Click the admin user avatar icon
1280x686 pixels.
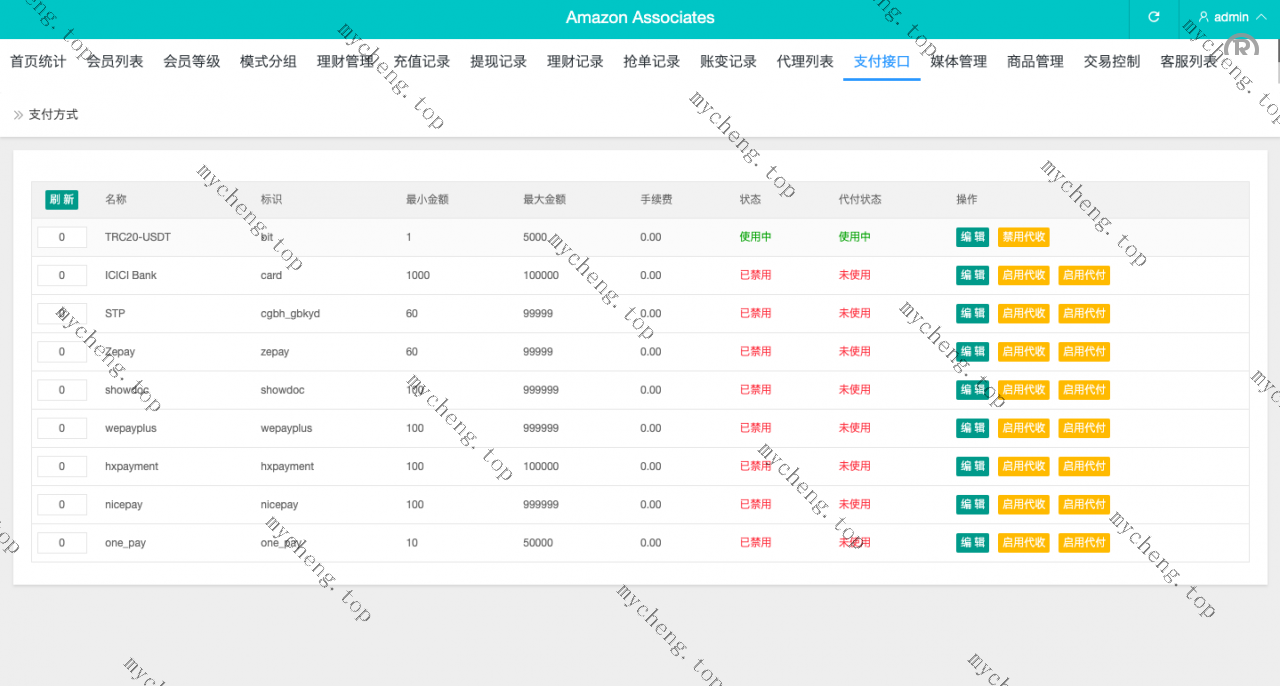(x=1204, y=17)
